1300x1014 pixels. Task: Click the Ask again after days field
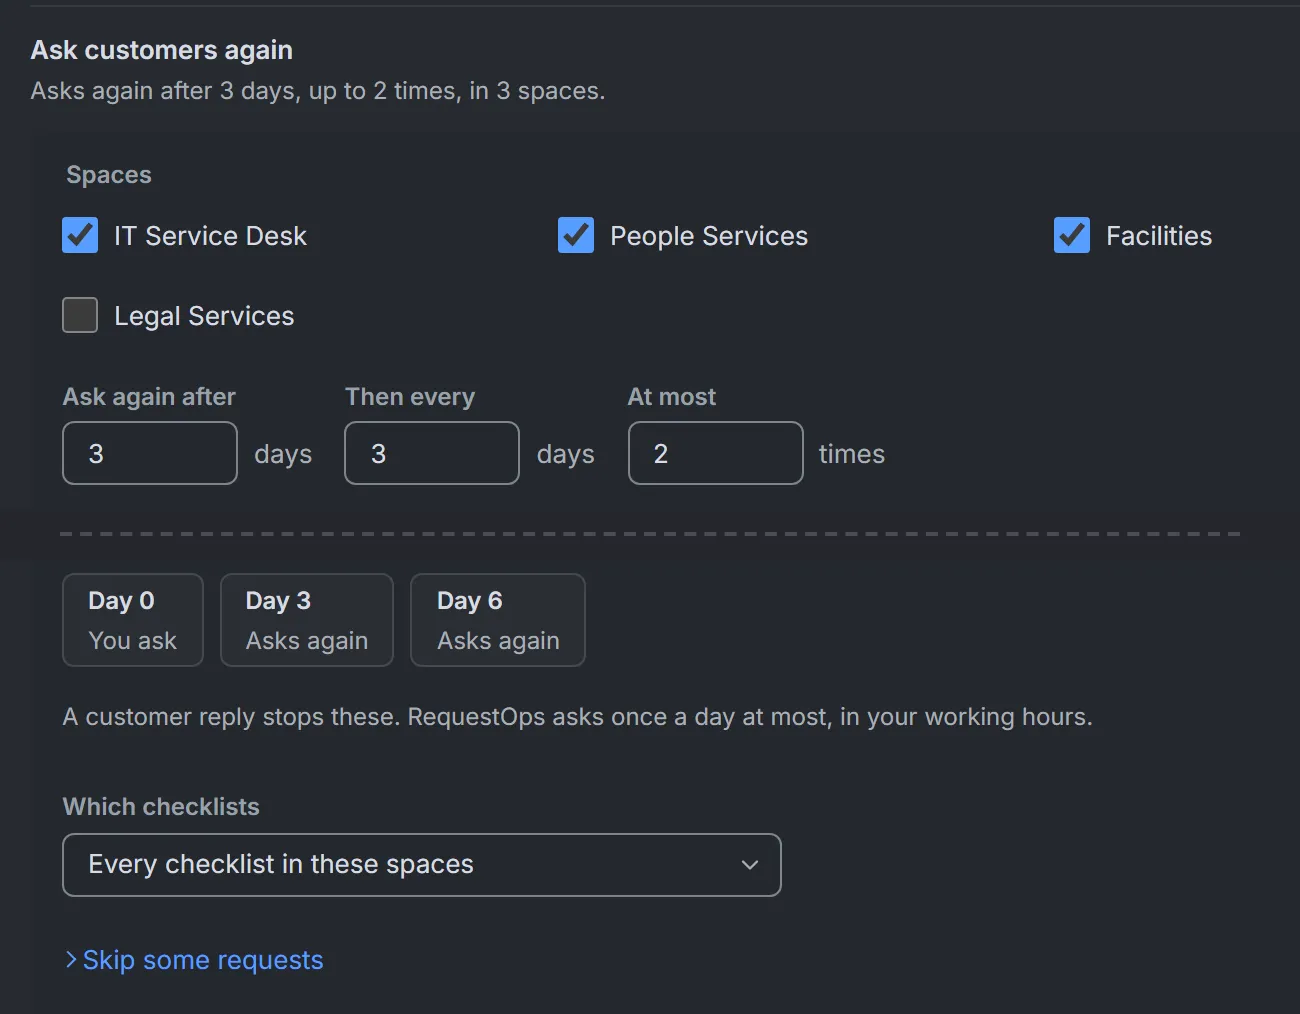[x=150, y=453]
